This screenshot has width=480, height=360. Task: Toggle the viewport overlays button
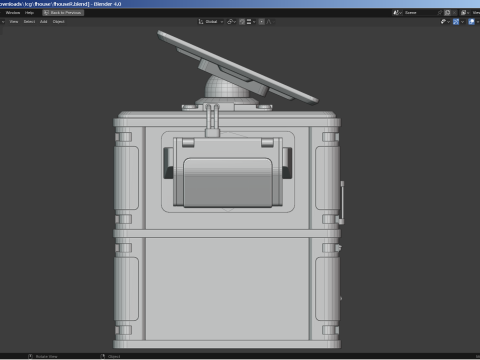tap(471, 22)
